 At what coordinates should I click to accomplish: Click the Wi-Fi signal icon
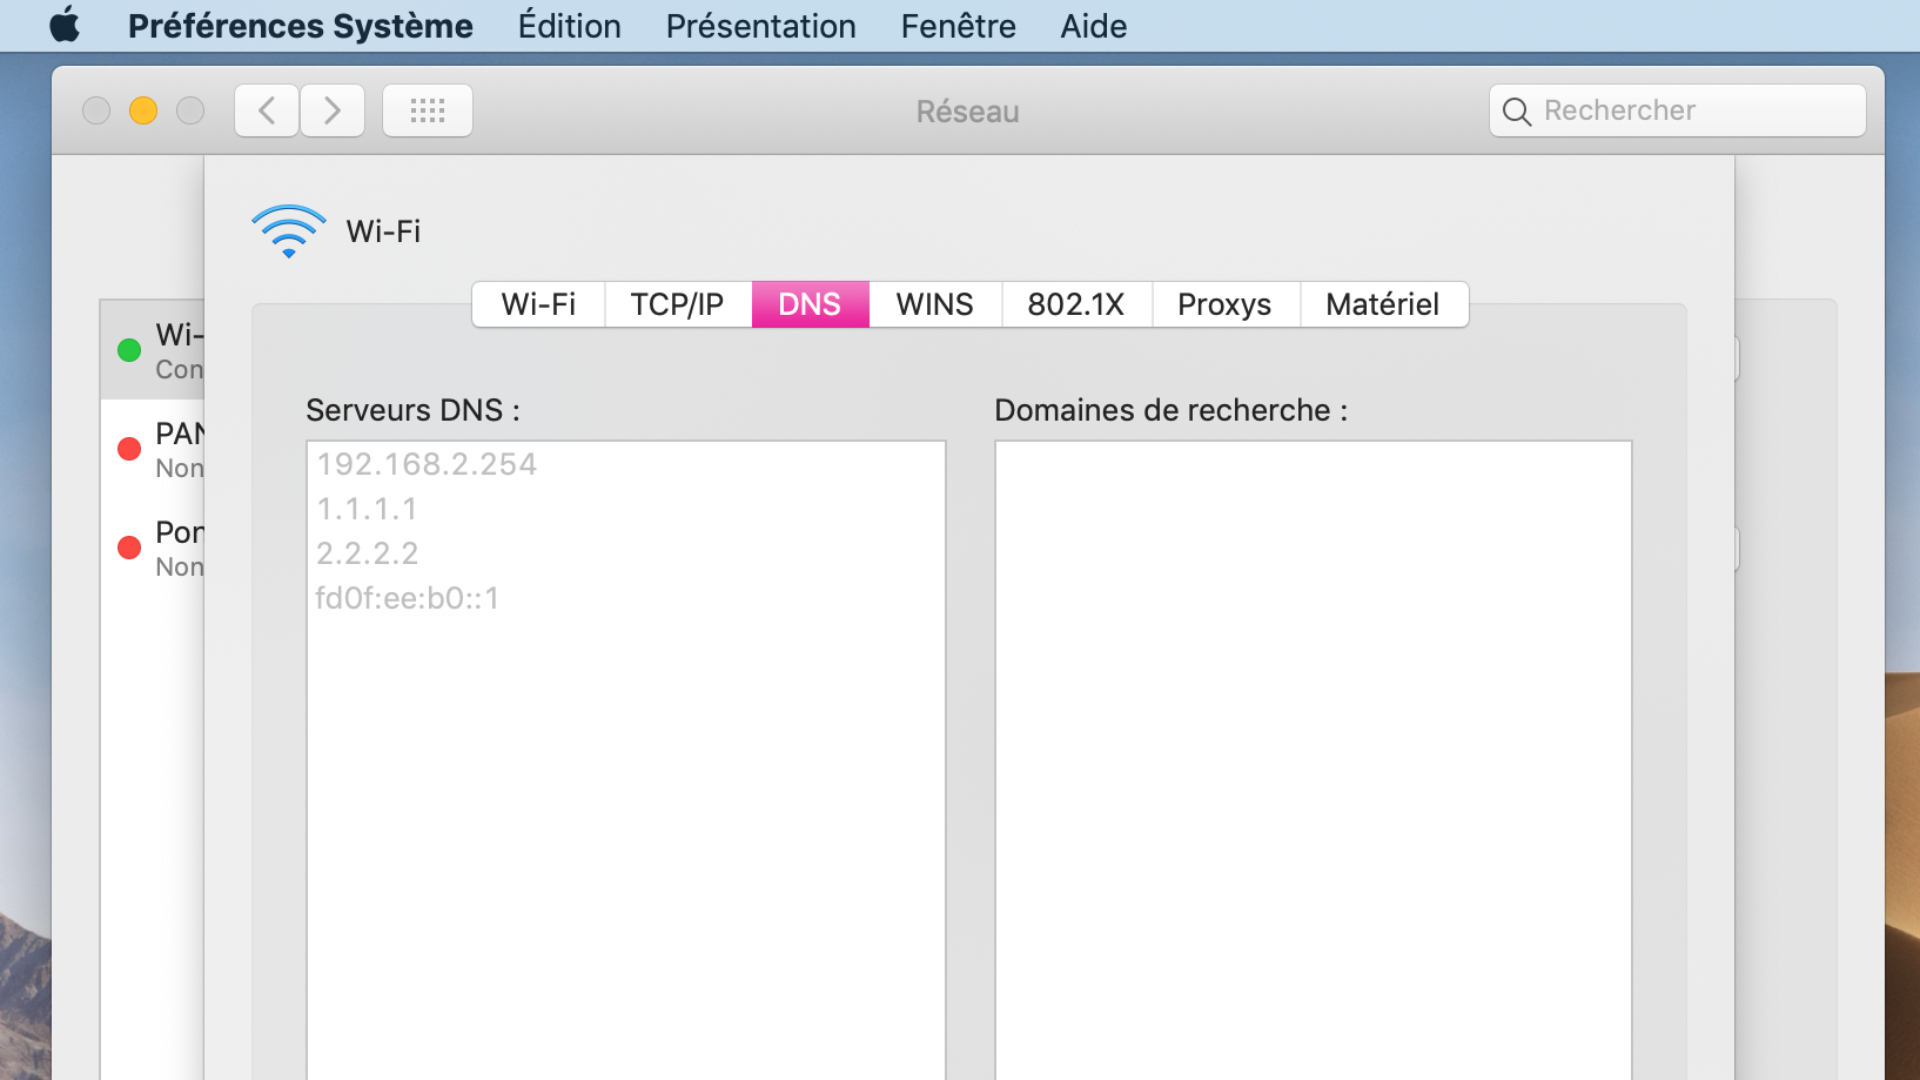288,231
